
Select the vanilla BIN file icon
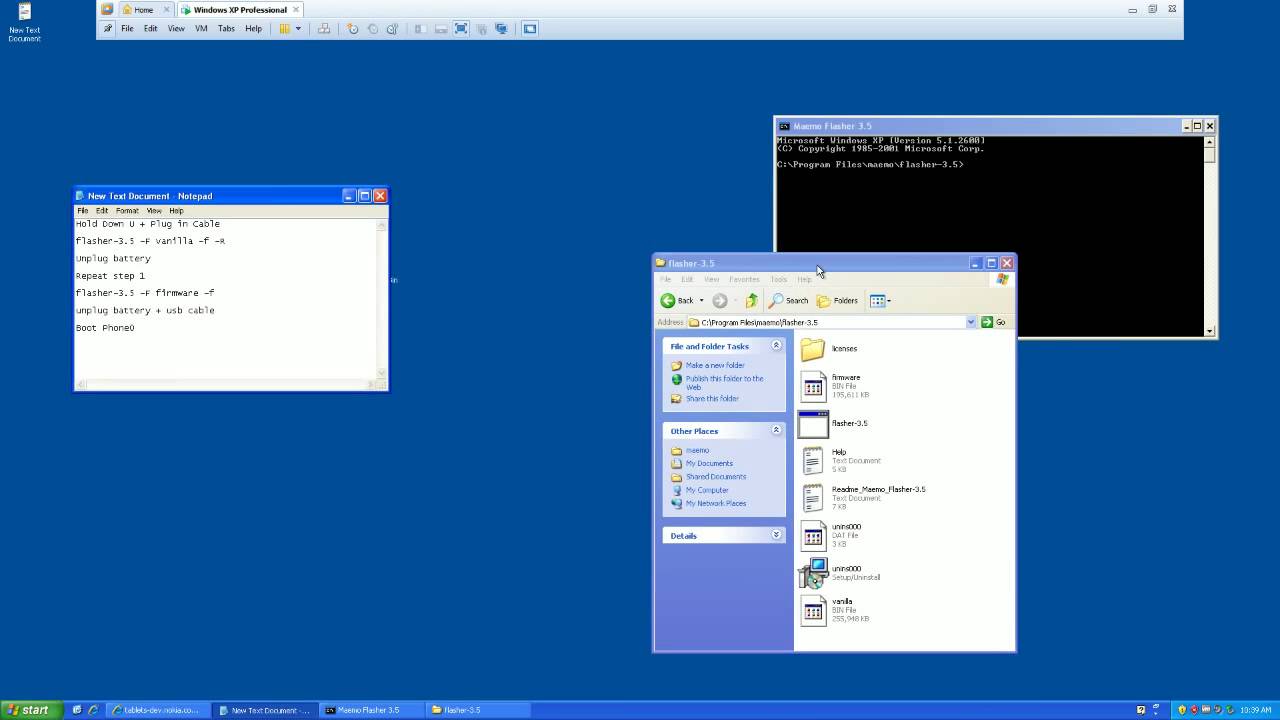coord(813,610)
